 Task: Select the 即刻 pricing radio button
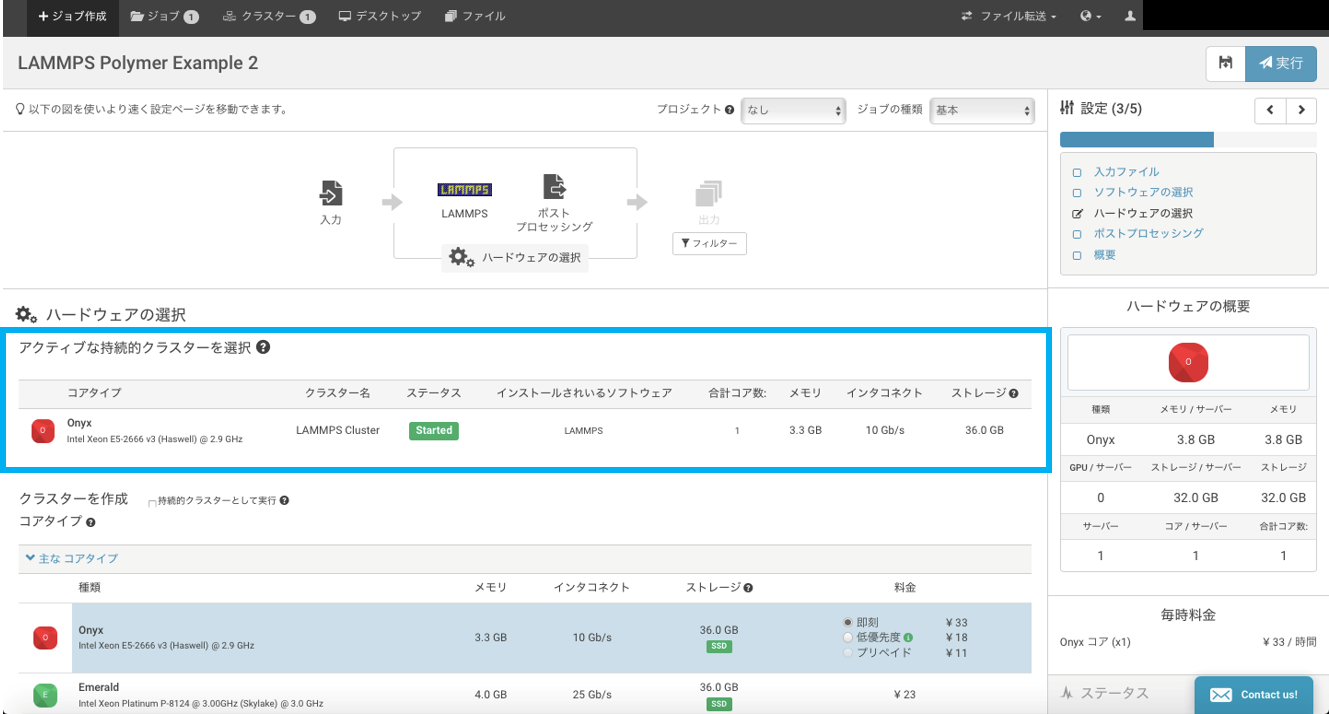(849, 622)
